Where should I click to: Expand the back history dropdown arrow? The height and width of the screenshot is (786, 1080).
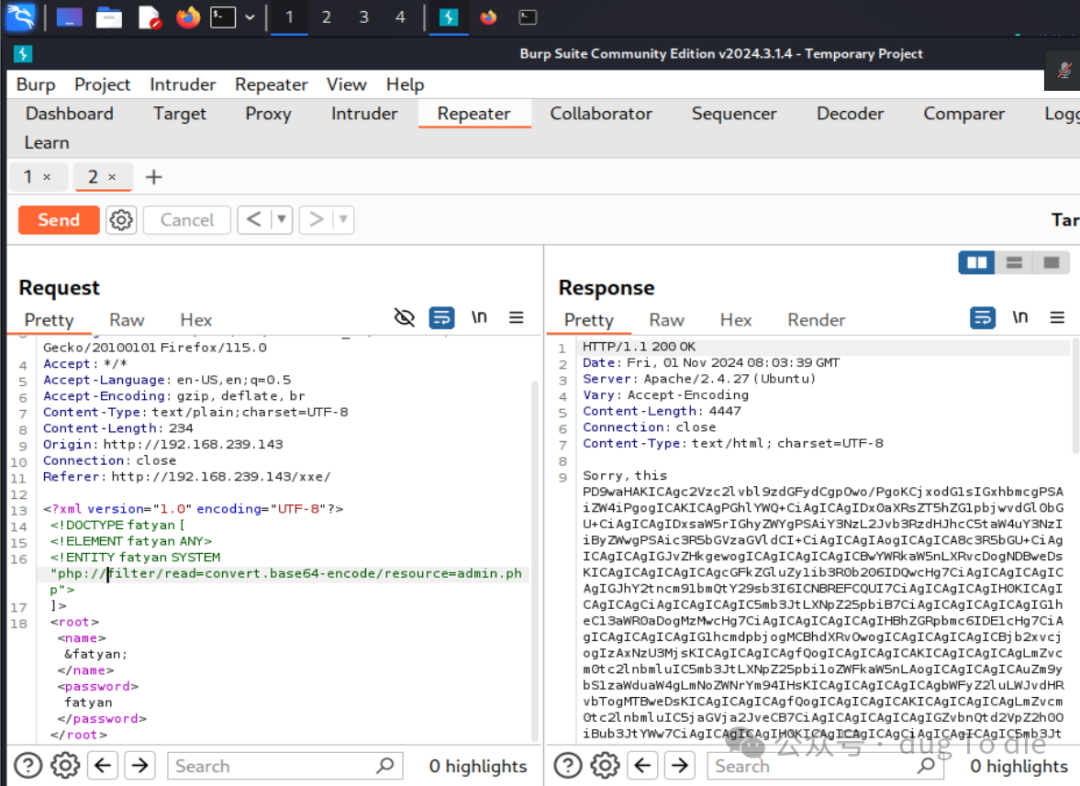[282, 220]
